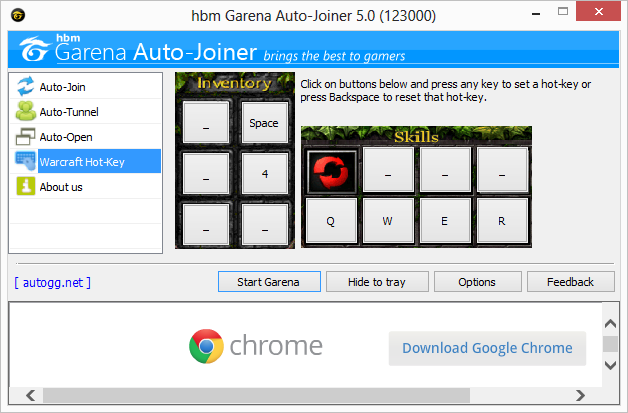Change the R skill hot-key
Image resolution: width=628 pixels, height=413 pixels.
tap(502, 220)
